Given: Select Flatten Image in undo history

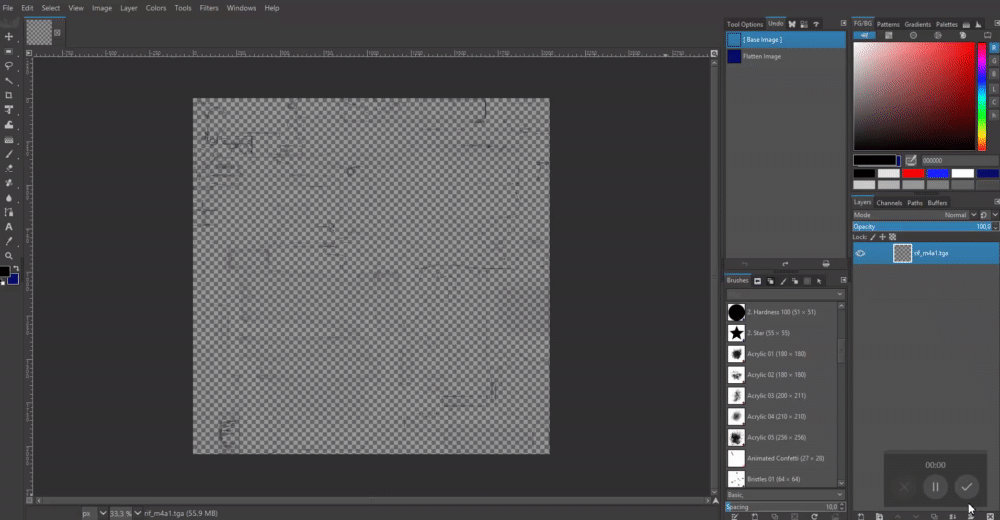Looking at the screenshot, I should coord(762,57).
